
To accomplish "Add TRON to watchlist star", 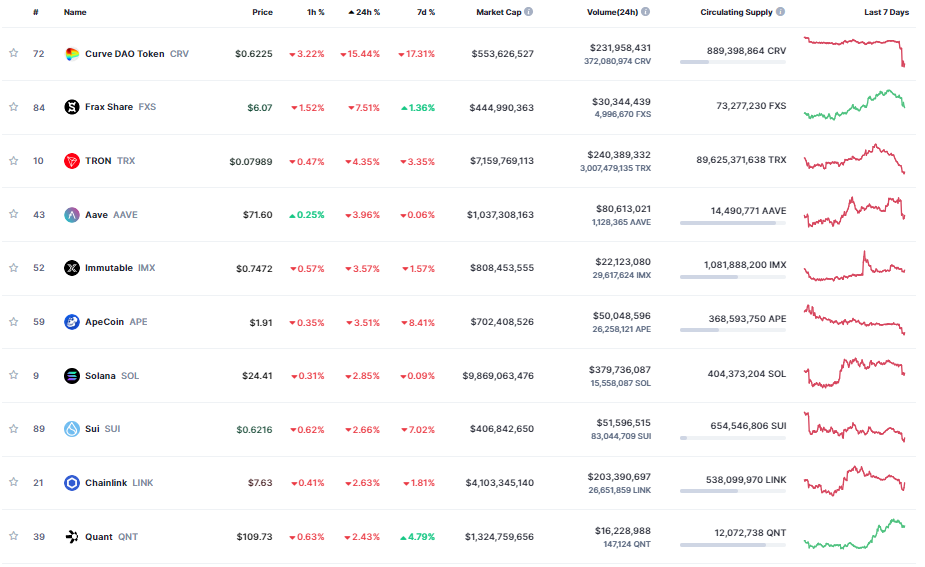I will click(x=14, y=160).
